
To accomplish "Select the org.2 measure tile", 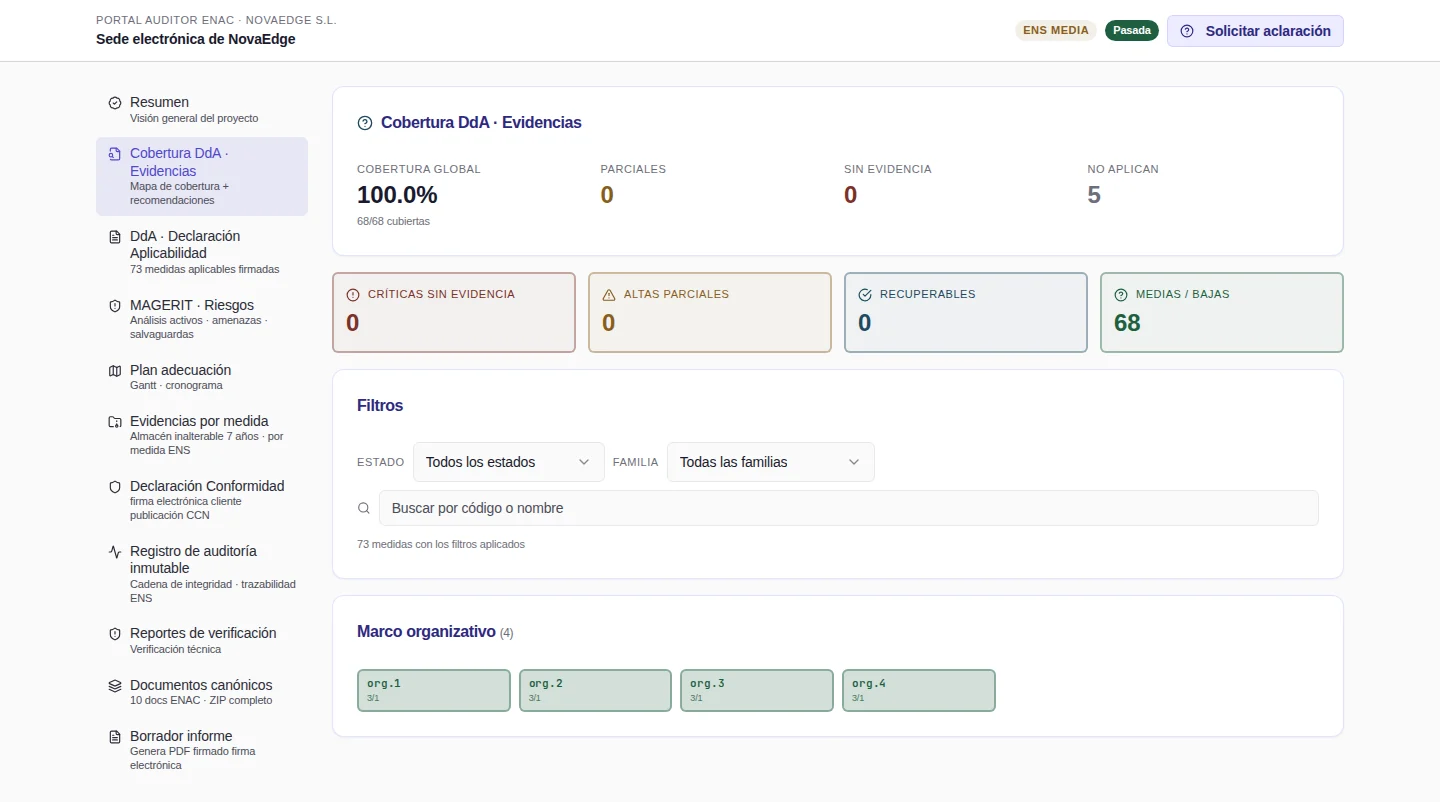I will point(595,690).
